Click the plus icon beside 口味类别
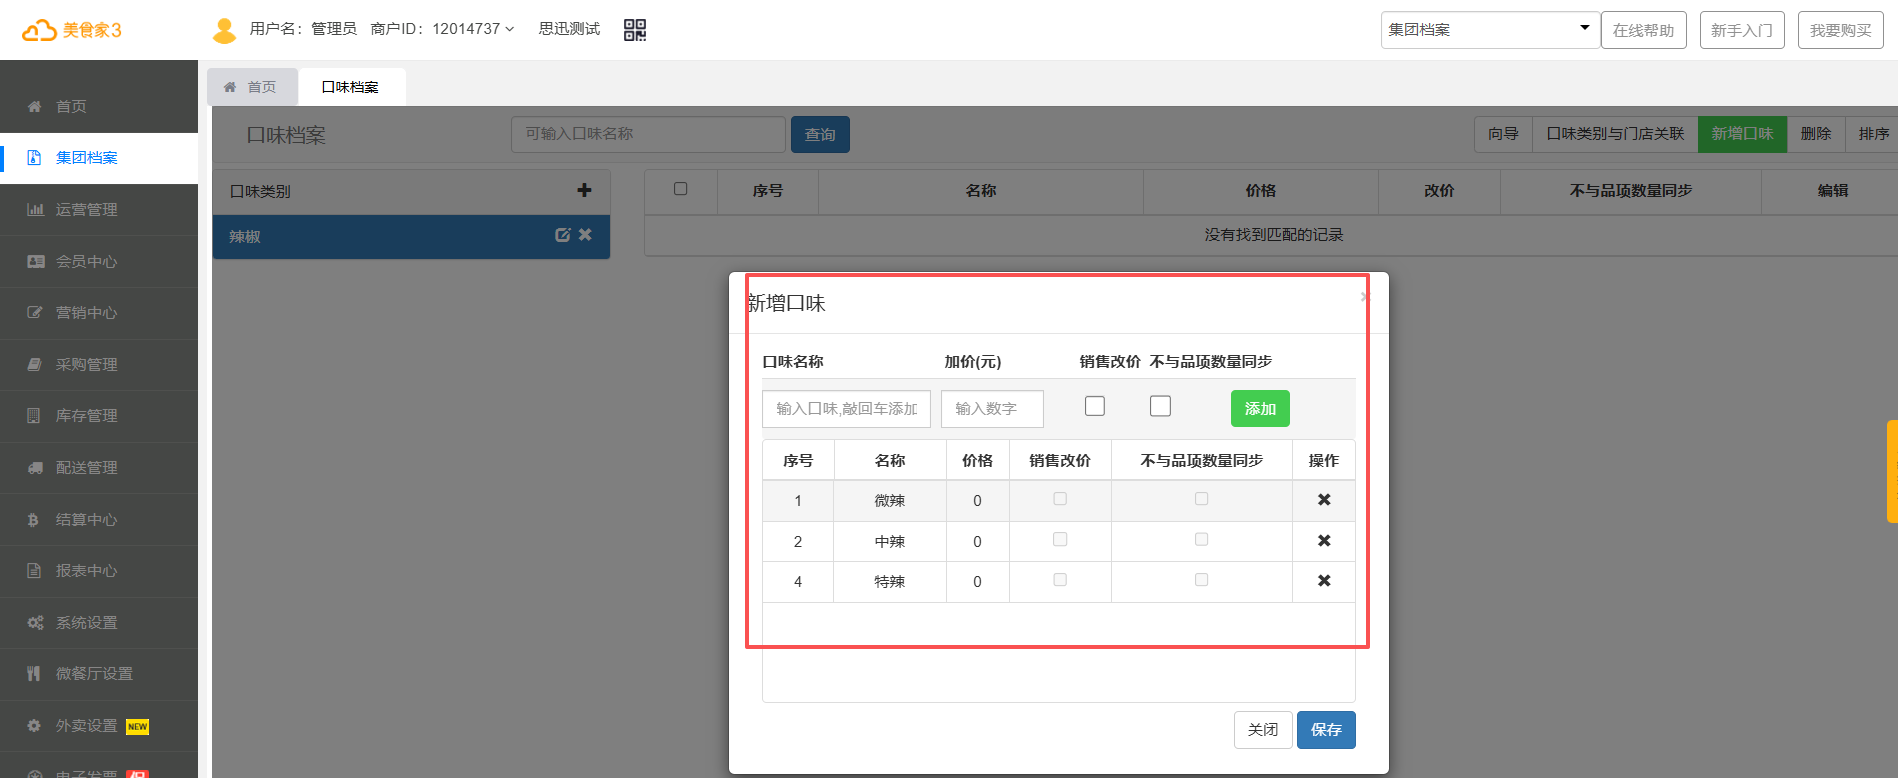The height and width of the screenshot is (778, 1898). click(x=584, y=190)
